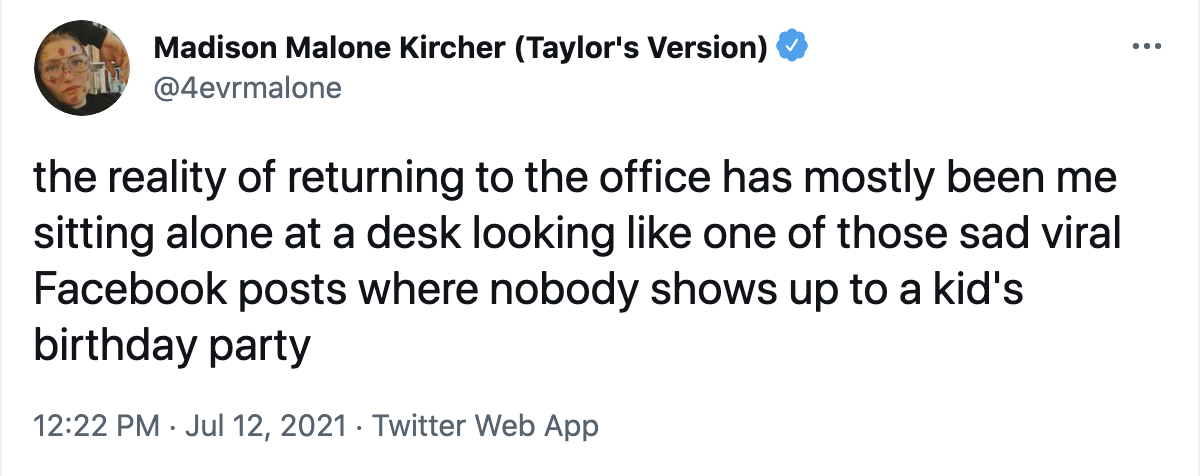Open the @4evrmalone handle link
1202x476 pixels.
(247, 88)
